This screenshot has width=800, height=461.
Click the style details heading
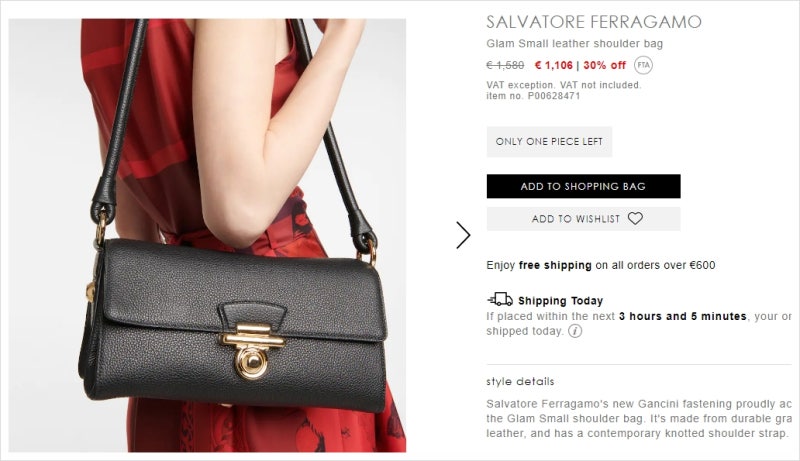click(520, 381)
